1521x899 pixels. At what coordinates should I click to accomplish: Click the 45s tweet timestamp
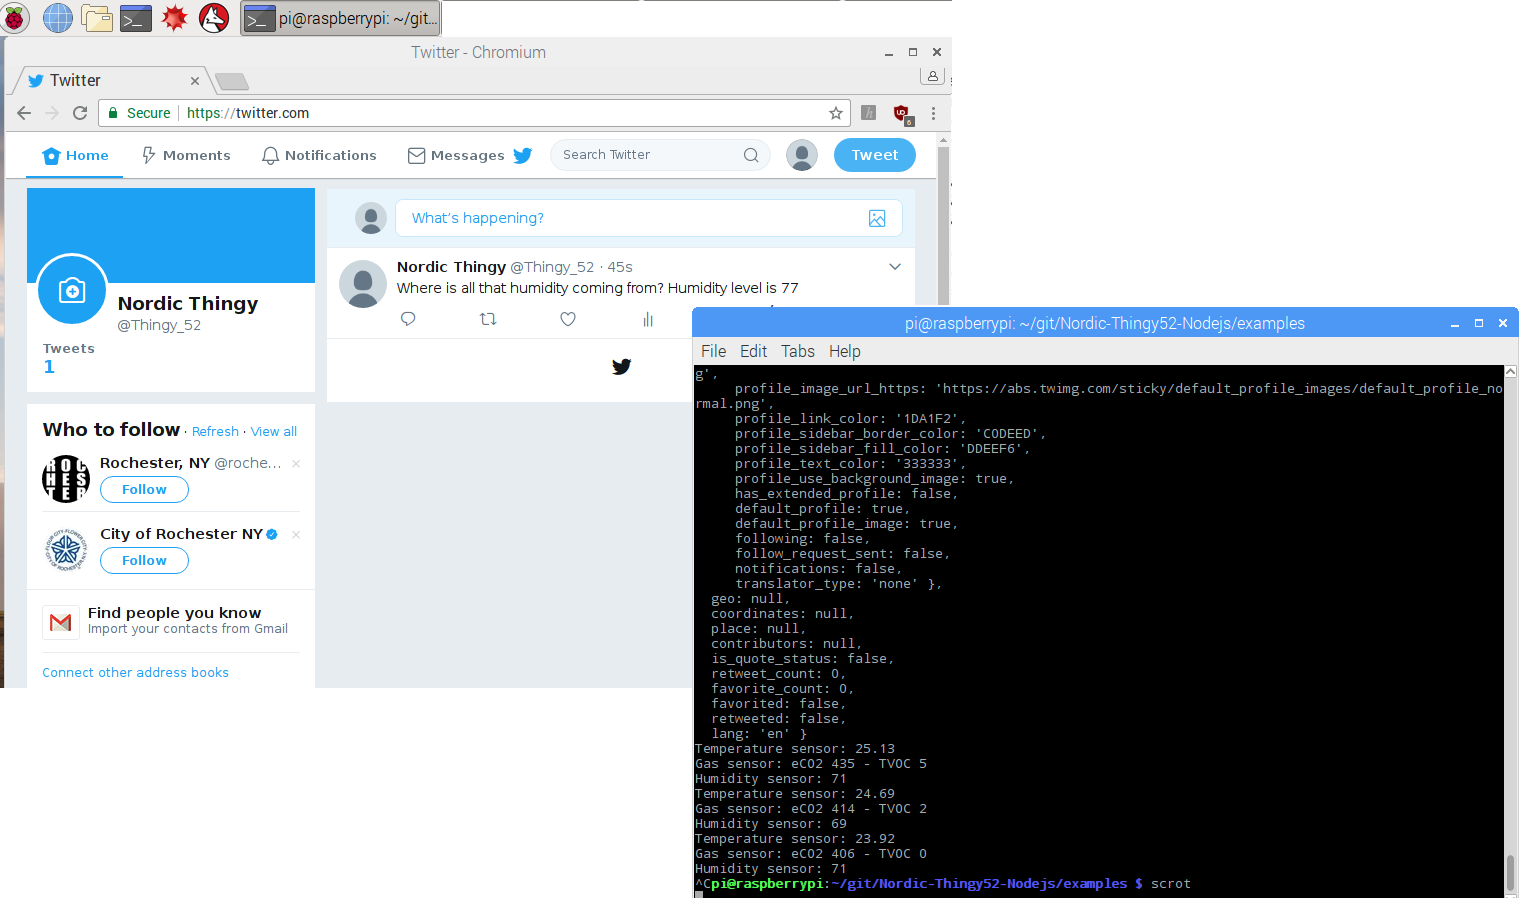pos(620,267)
